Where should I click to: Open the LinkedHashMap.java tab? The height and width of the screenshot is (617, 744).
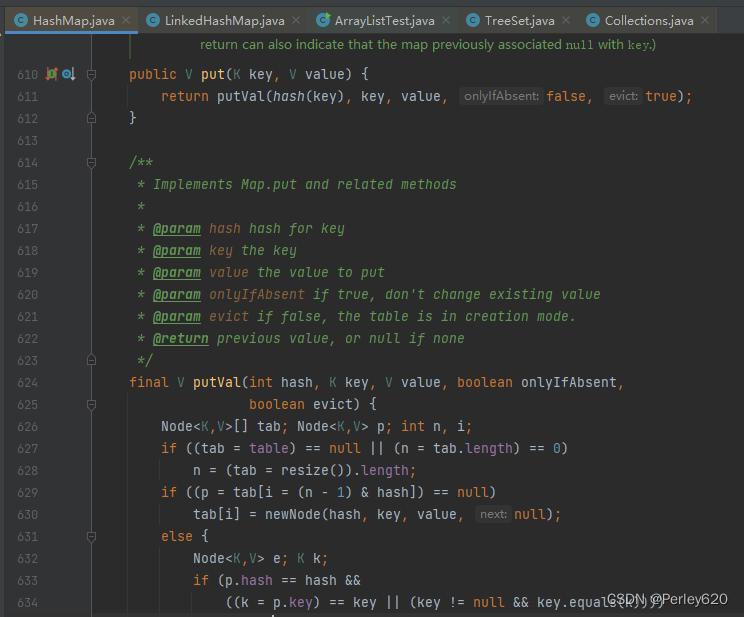tap(223, 20)
